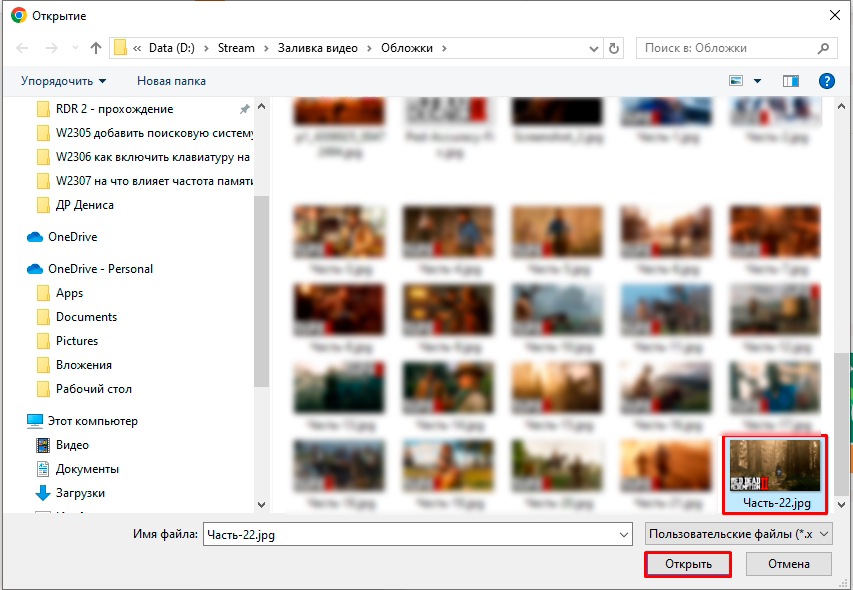Toggle the preview pane icon
853x590 pixels.
pyautogui.click(x=790, y=81)
